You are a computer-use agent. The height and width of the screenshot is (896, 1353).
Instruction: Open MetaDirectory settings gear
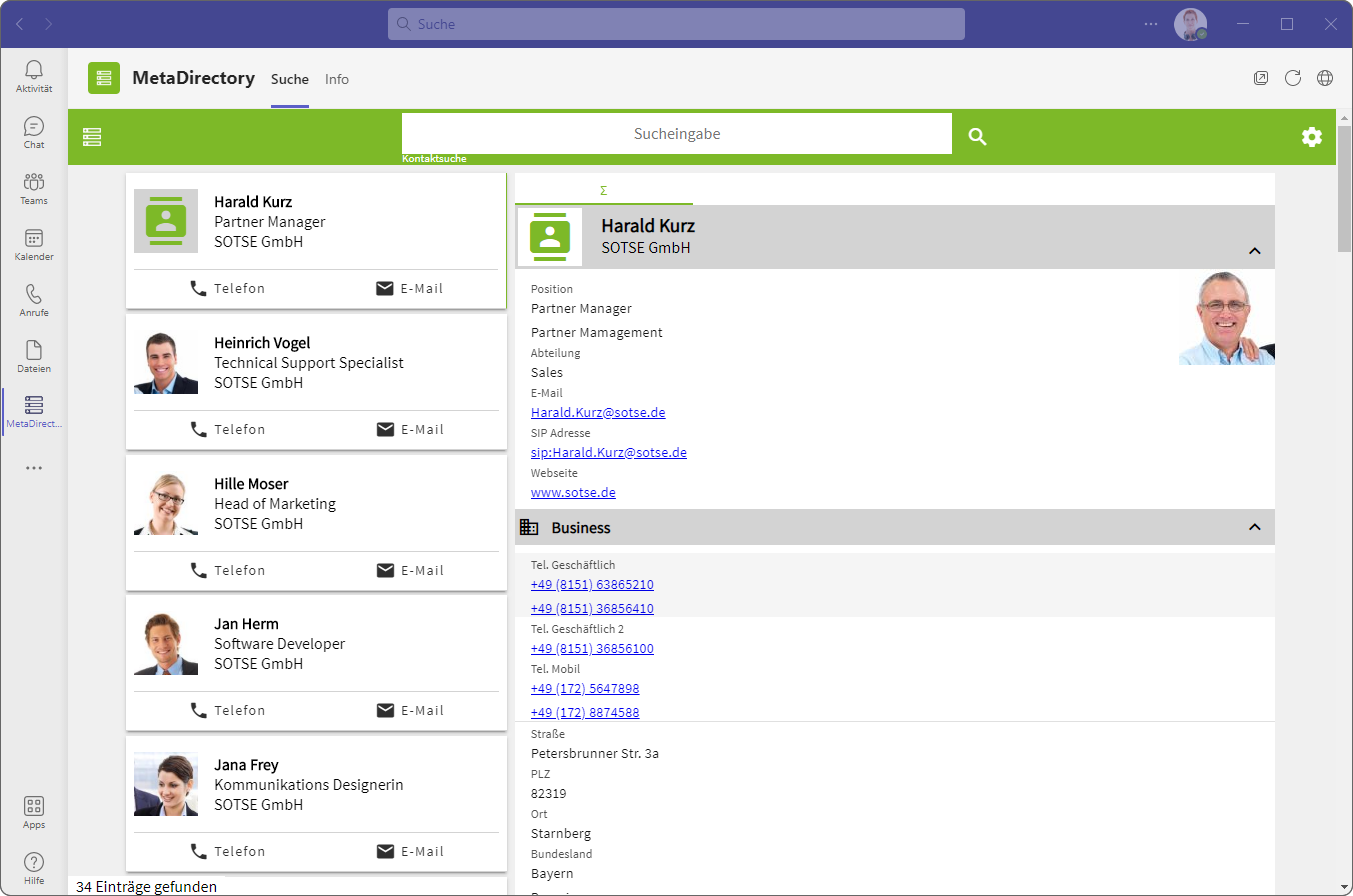click(1311, 137)
